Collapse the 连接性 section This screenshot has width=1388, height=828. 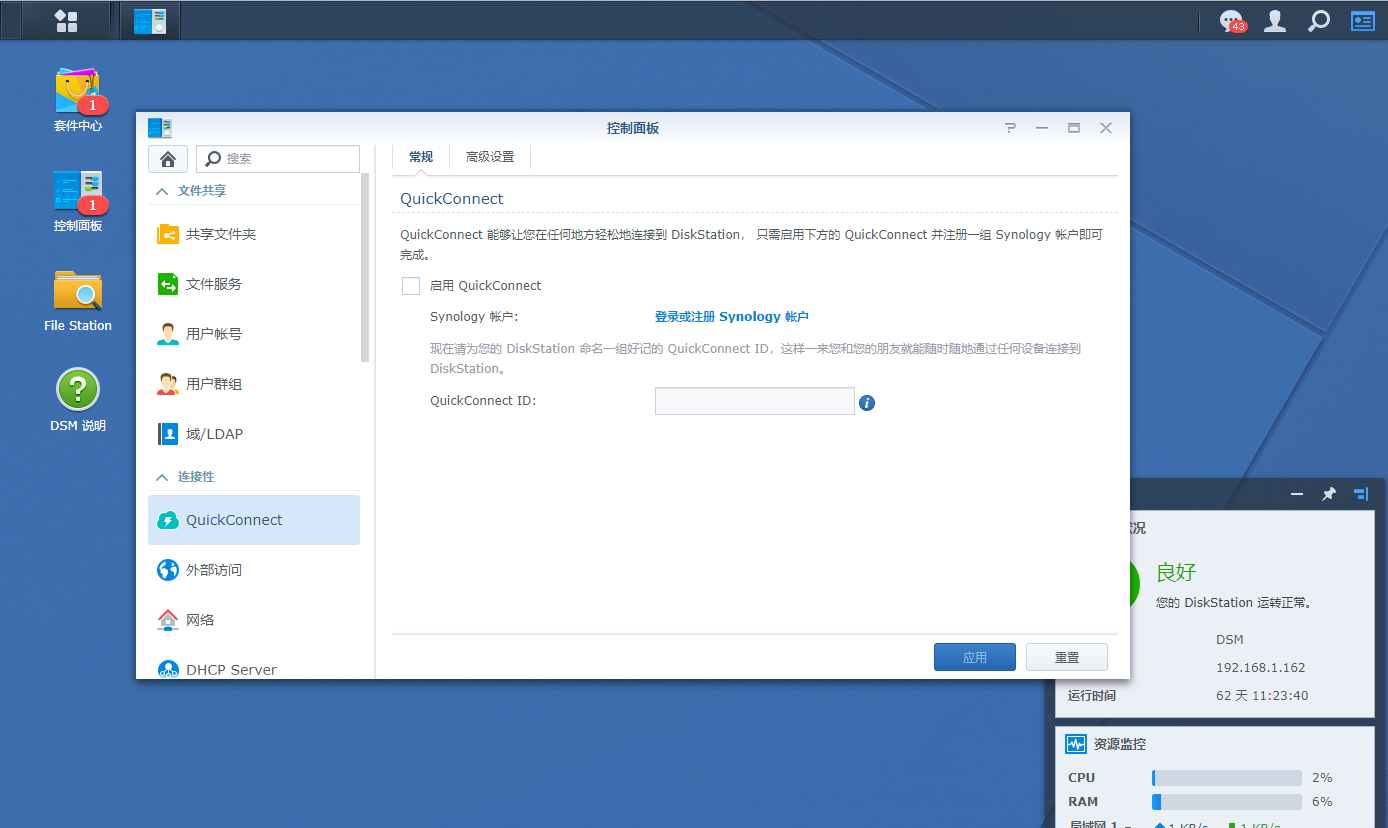coord(162,477)
